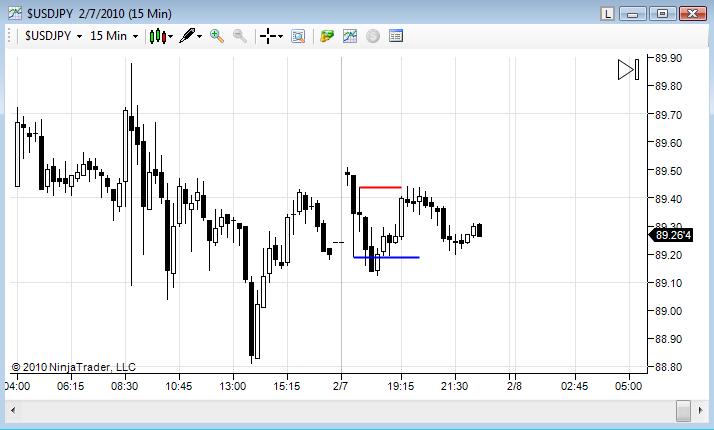Expand the chart style dropdown arrow
The height and width of the screenshot is (430, 714).
[171, 36]
